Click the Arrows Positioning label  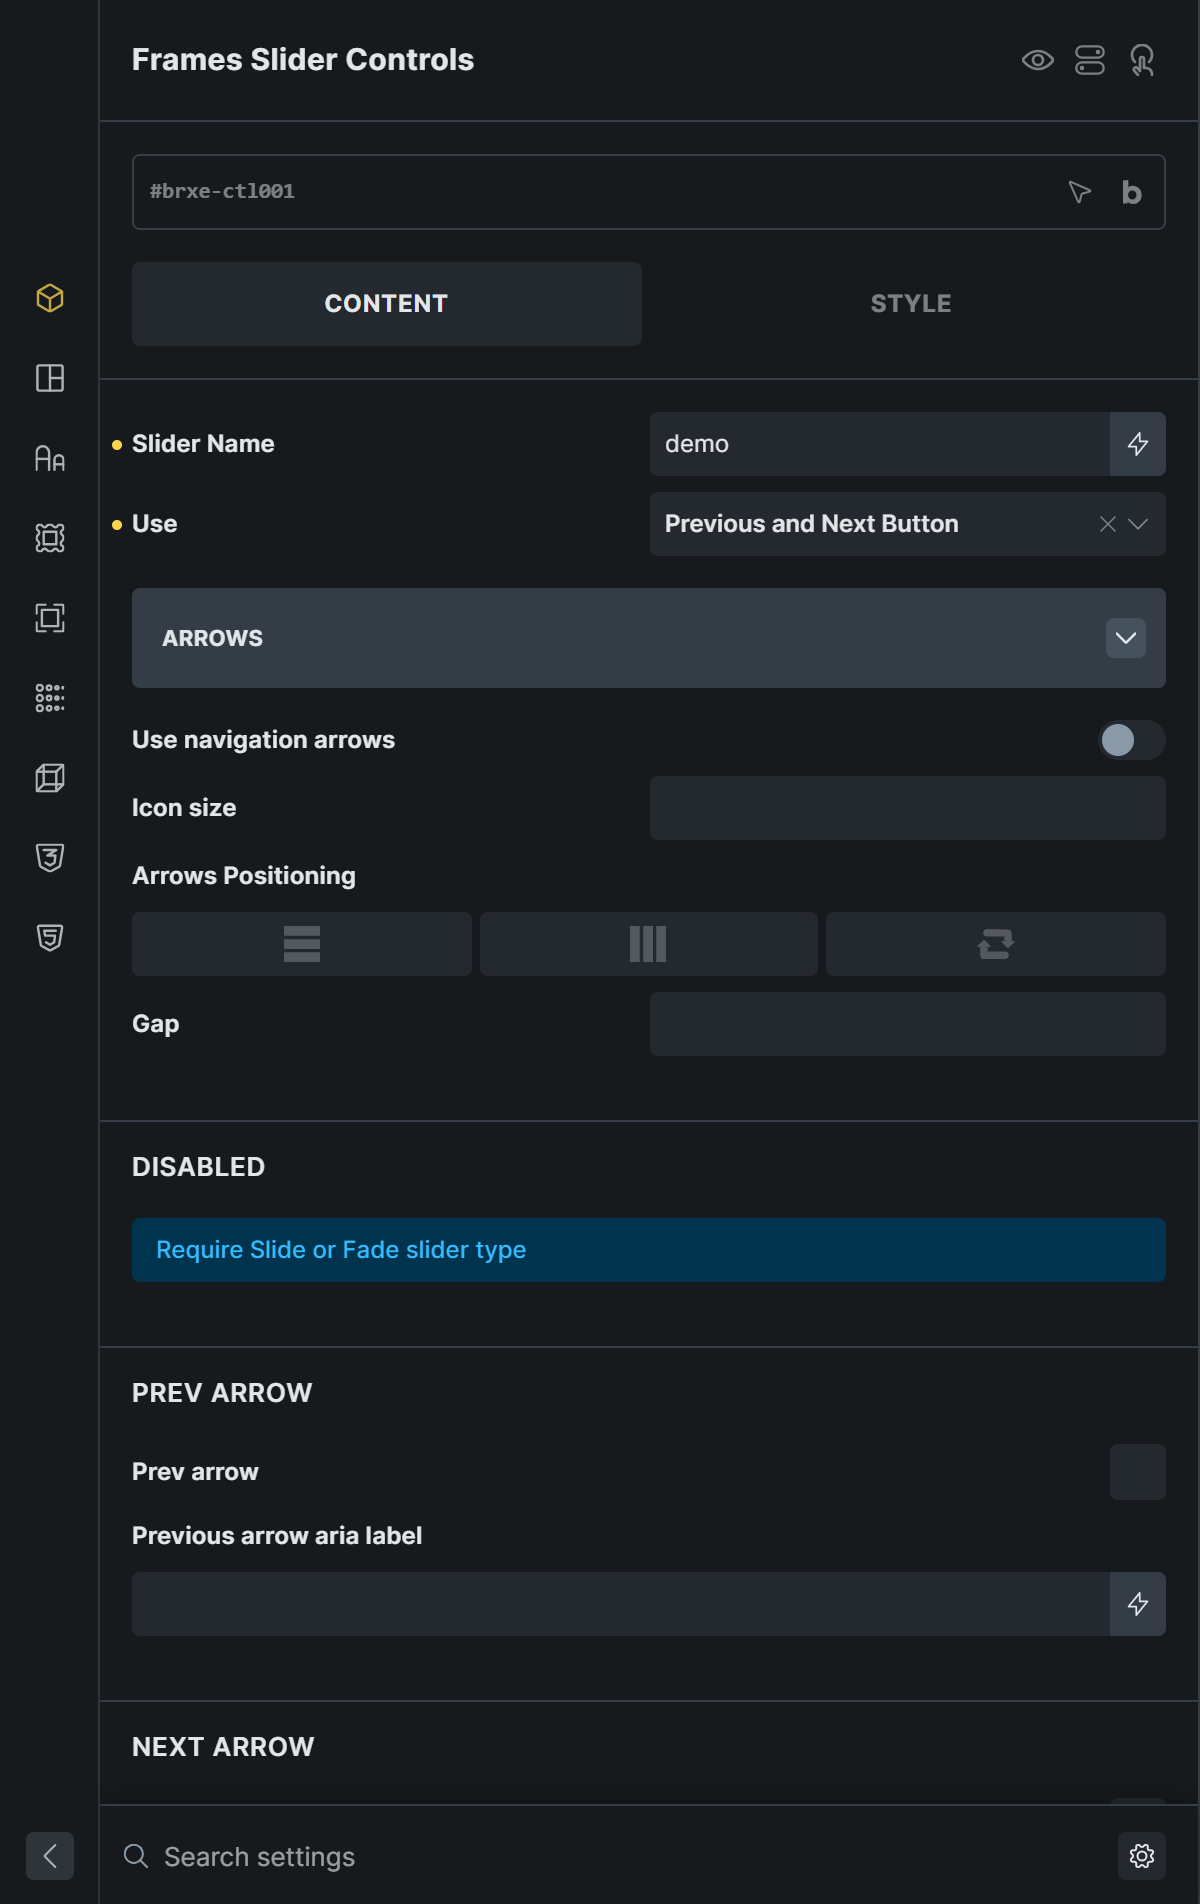point(244,876)
